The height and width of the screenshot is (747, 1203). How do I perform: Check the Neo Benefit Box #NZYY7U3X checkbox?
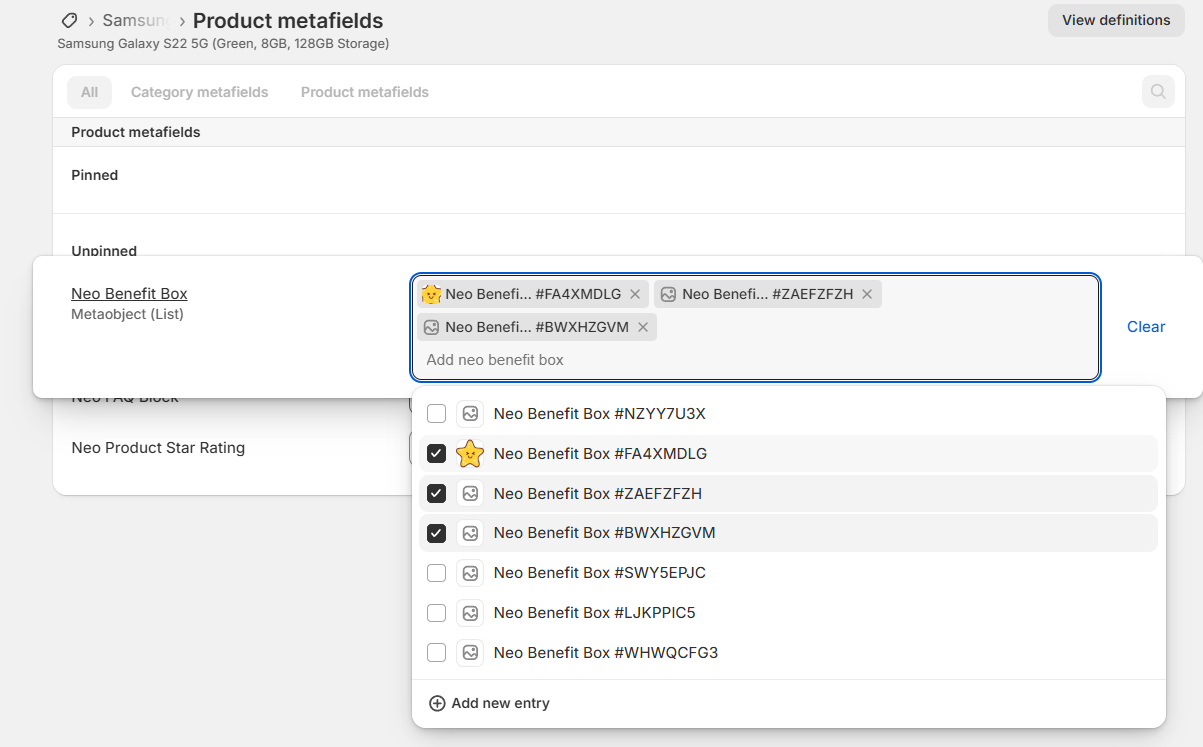[436, 414]
